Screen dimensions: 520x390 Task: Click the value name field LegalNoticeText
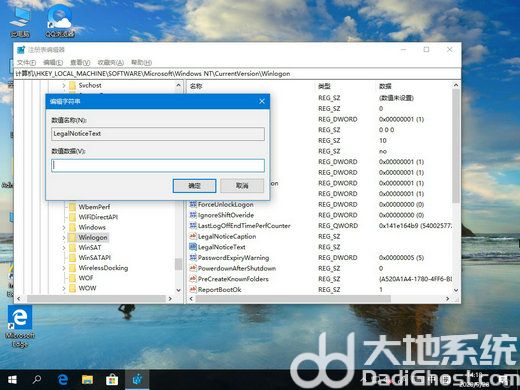coord(158,134)
